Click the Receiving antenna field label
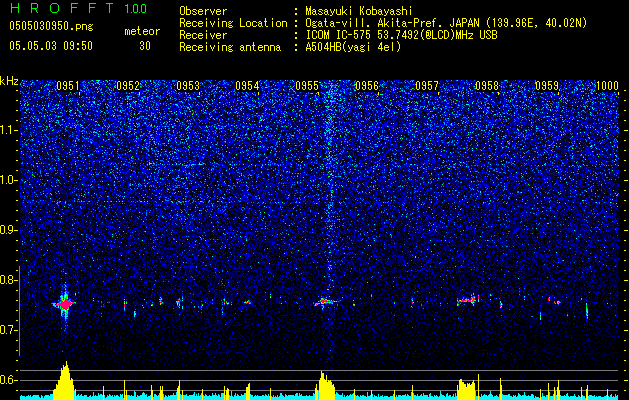 [x=230, y=47]
